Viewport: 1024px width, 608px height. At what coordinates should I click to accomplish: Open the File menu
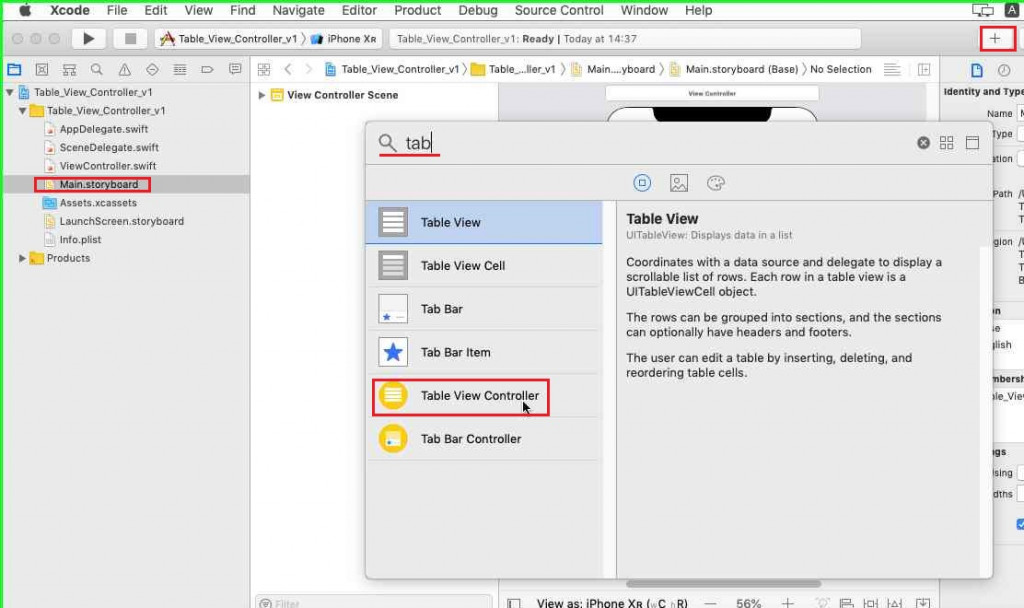tap(117, 10)
